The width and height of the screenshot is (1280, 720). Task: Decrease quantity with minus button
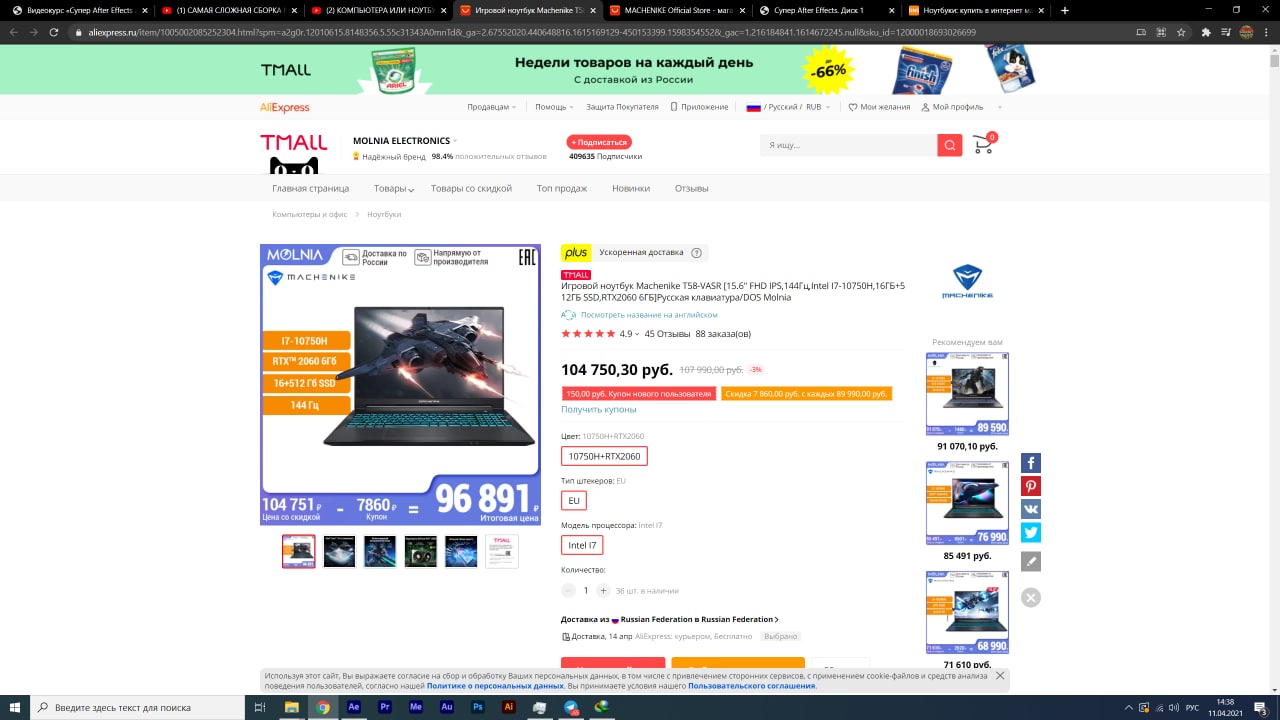click(568, 591)
